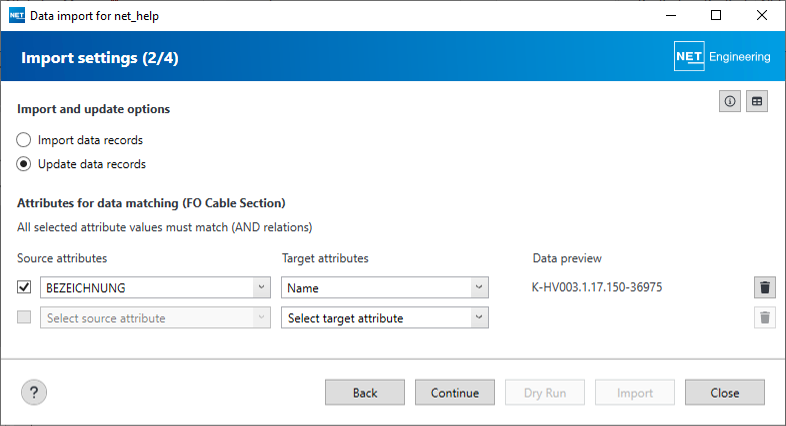The image size is (786, 426).
Task: Click the NET Engineering logo in header
Action: (723, 57)
